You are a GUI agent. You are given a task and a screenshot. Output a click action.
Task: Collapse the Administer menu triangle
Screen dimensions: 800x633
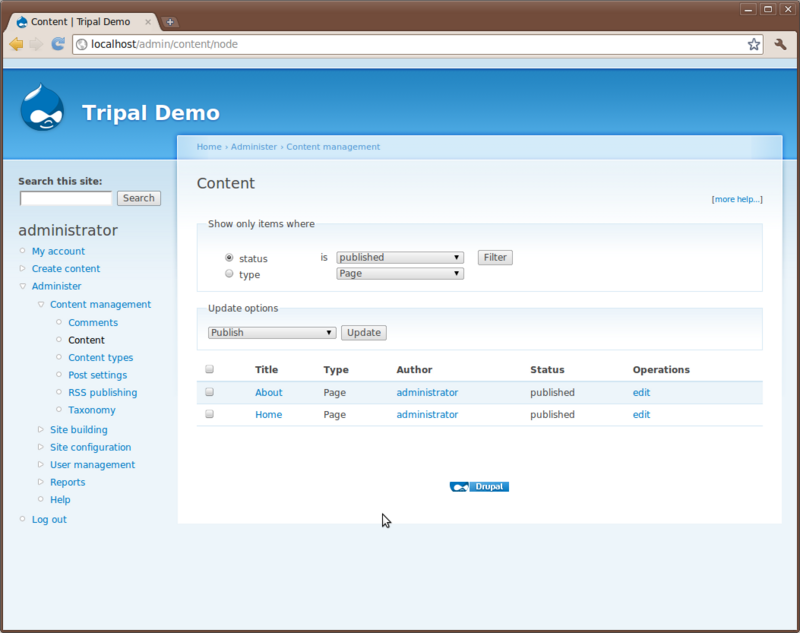pyautogui.click(x=22, y=286)
